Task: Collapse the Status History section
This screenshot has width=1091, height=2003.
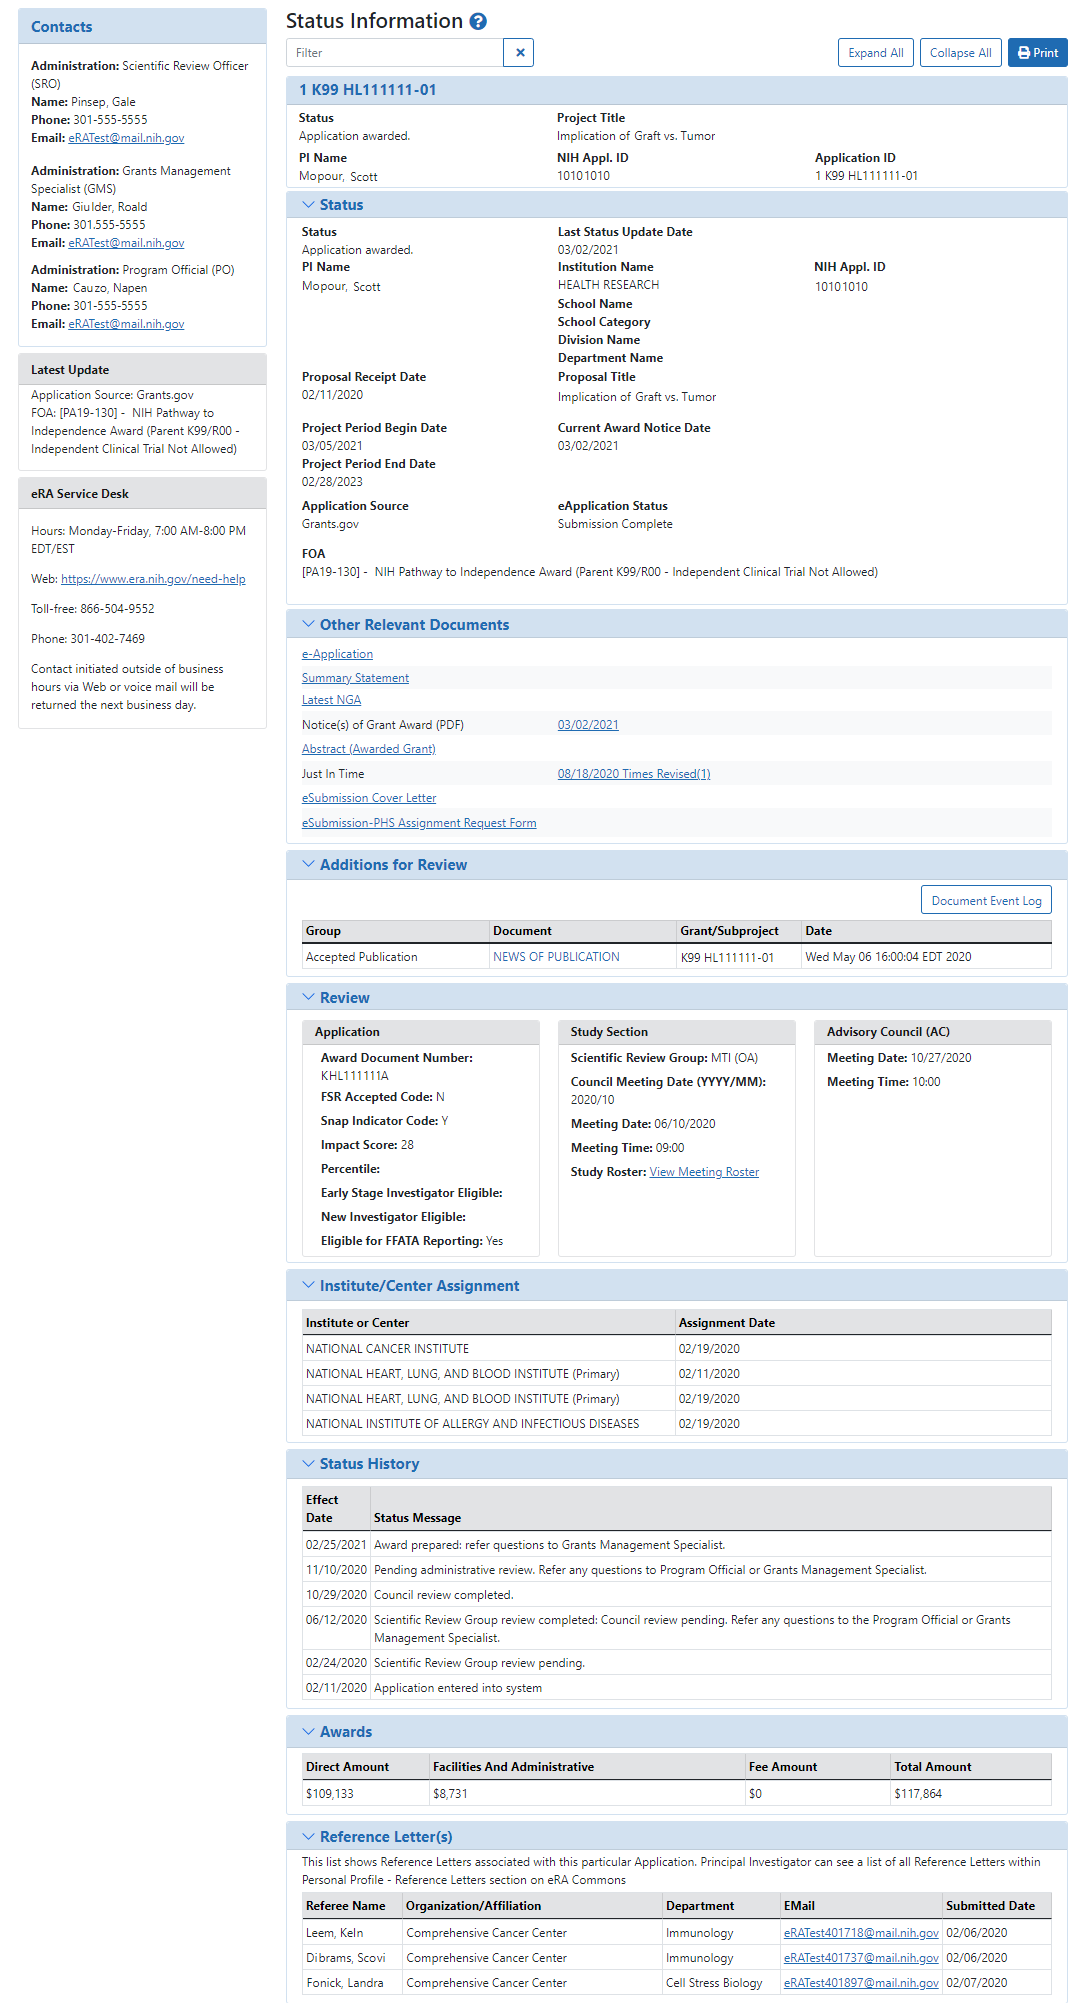Action: pos(309,1464)
